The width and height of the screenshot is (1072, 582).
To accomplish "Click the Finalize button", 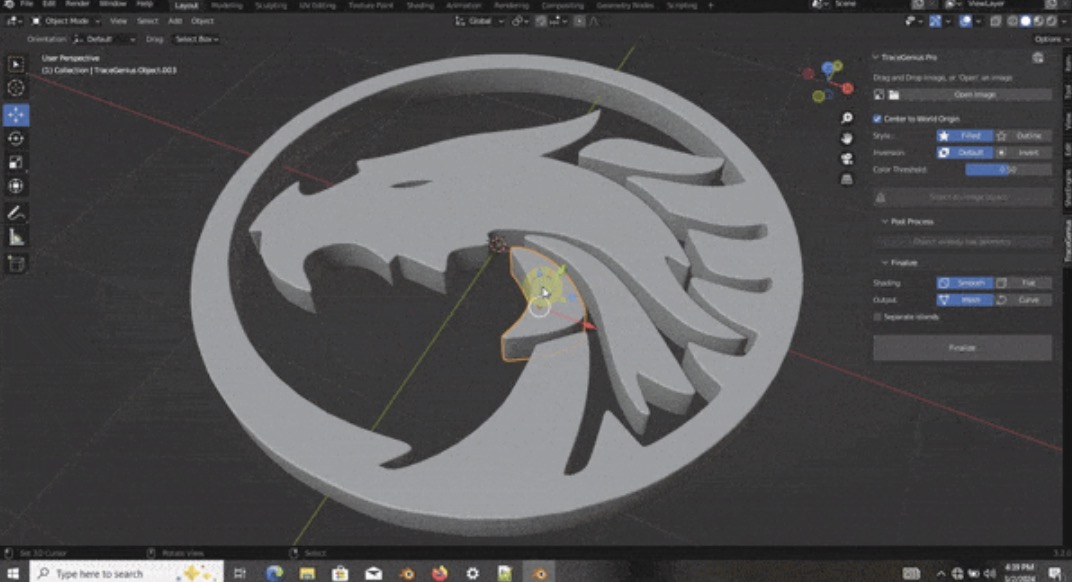I will [962, 348].
